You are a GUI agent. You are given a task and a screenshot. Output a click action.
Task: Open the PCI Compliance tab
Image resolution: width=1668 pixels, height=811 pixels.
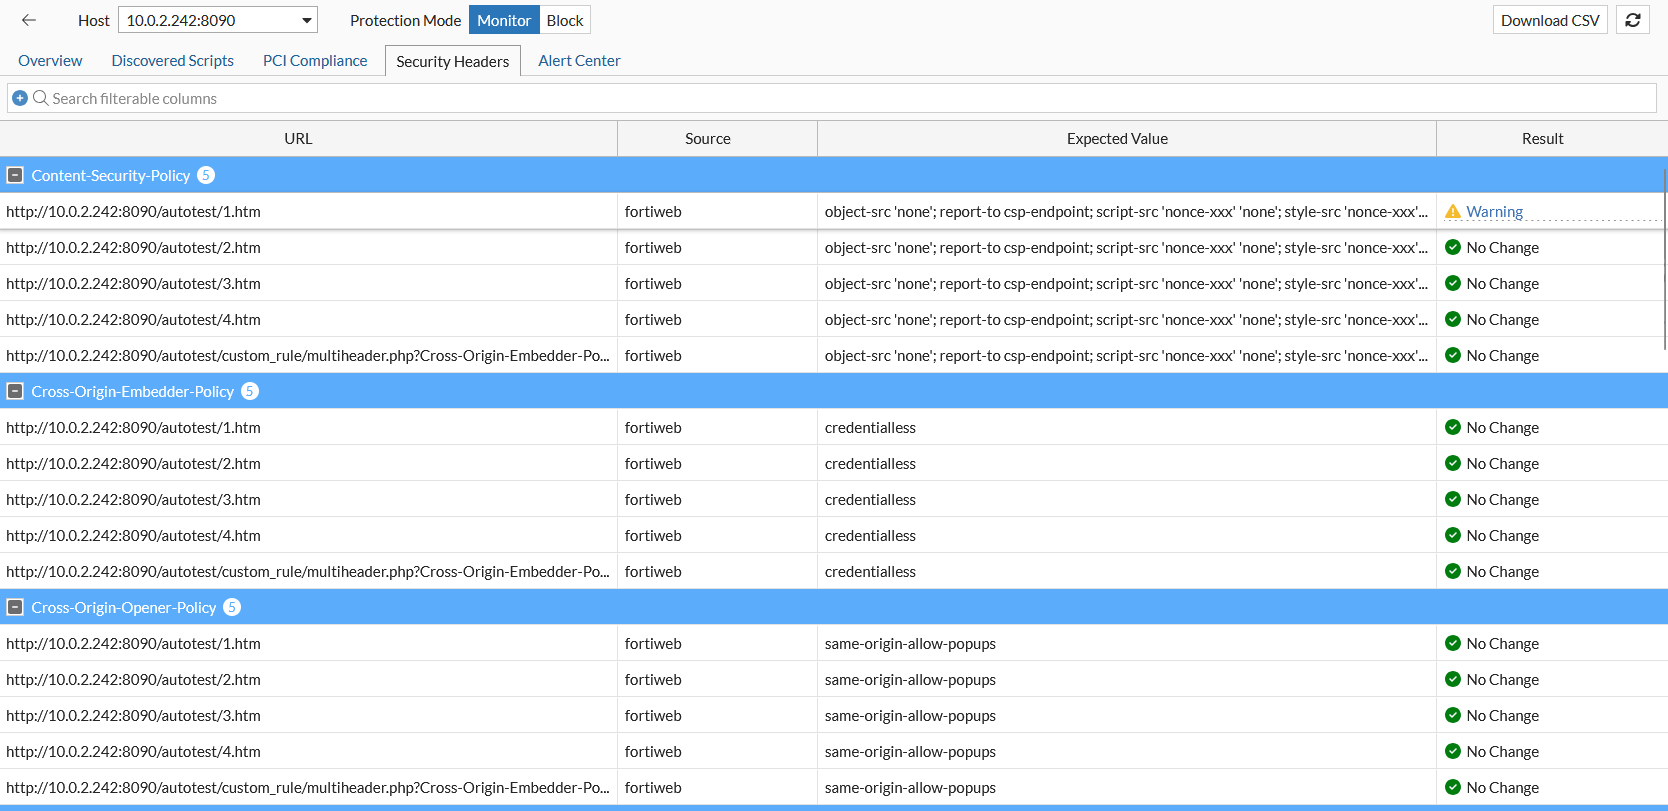[x=315, y=61]
